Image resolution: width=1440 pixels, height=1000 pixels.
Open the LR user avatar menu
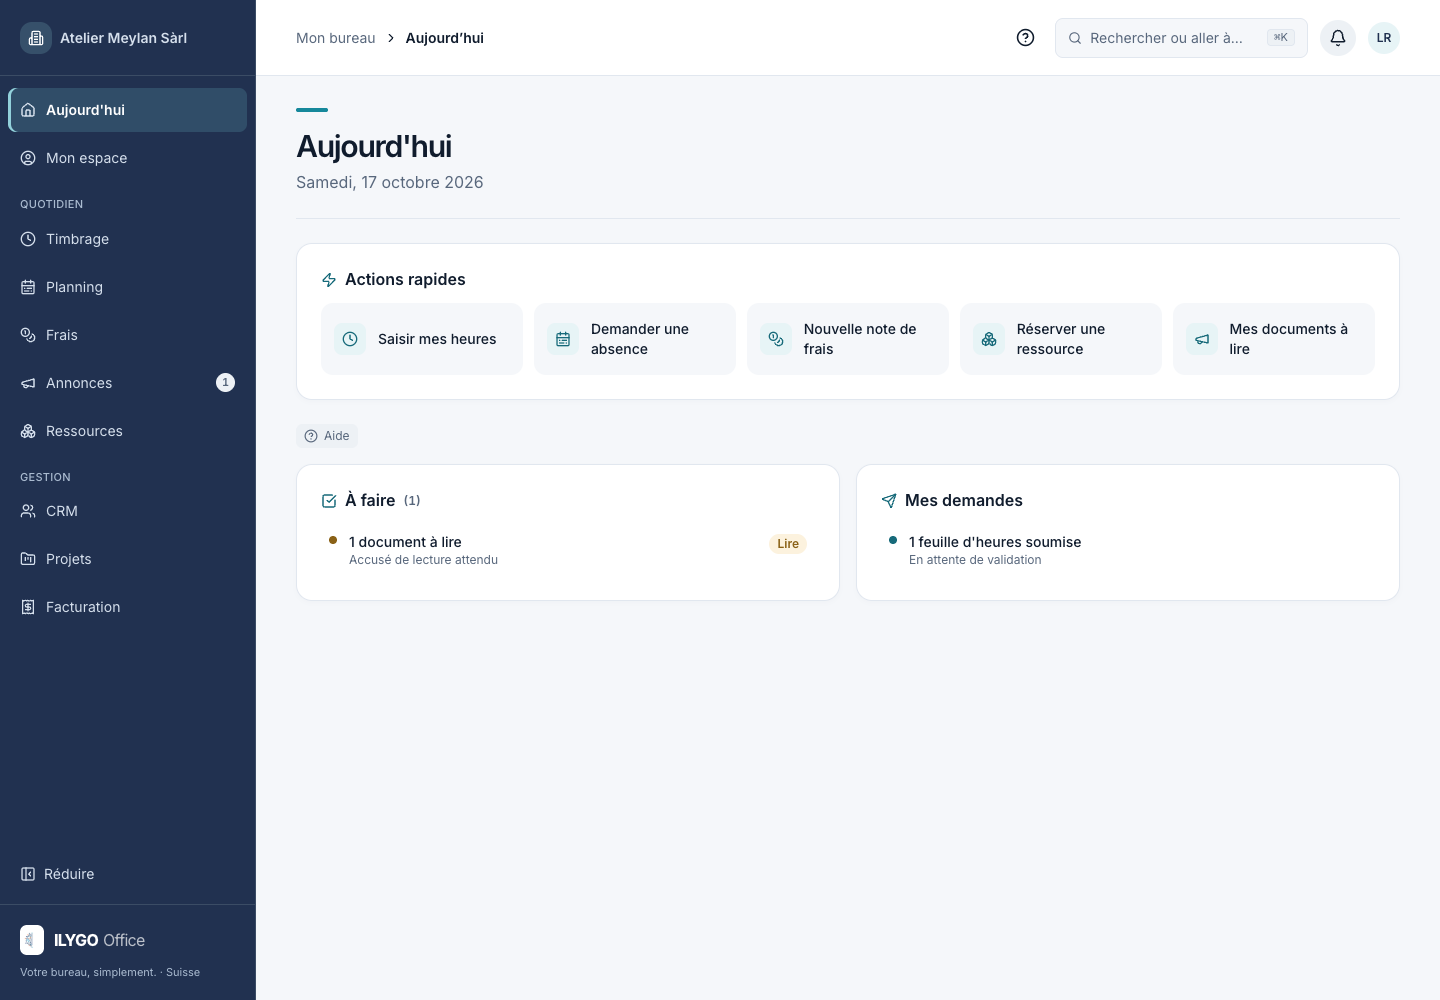[x=1384, y=38]
